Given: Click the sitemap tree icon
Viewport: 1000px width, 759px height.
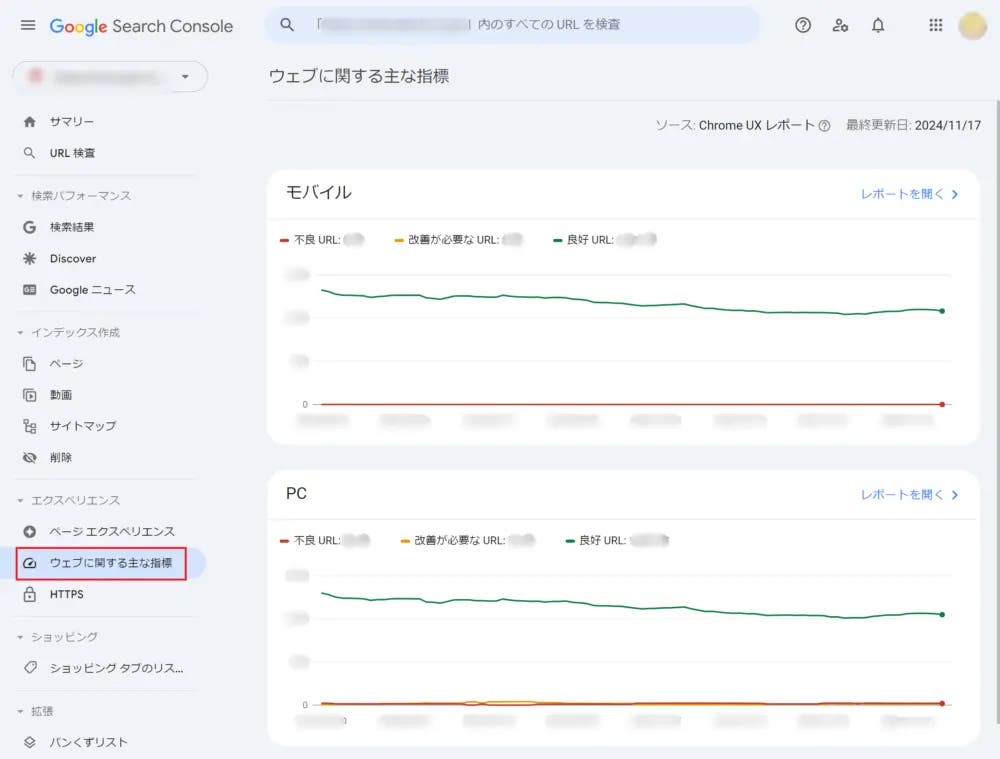Looking at the screenshot, I should [x=29, y=426].
